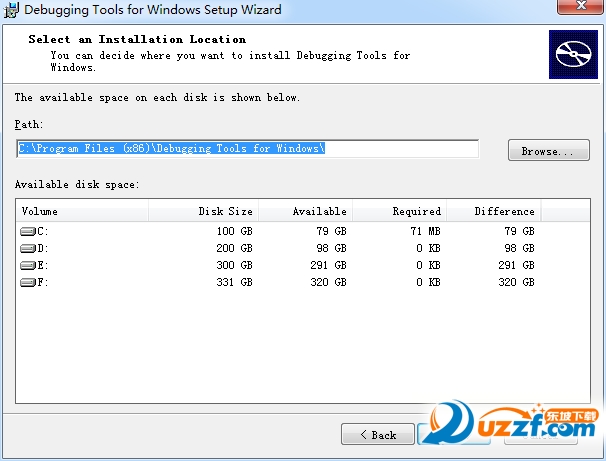This screenshot has width=606, height=461.
Task: Click the Path: label
Action: click(29, 124)
